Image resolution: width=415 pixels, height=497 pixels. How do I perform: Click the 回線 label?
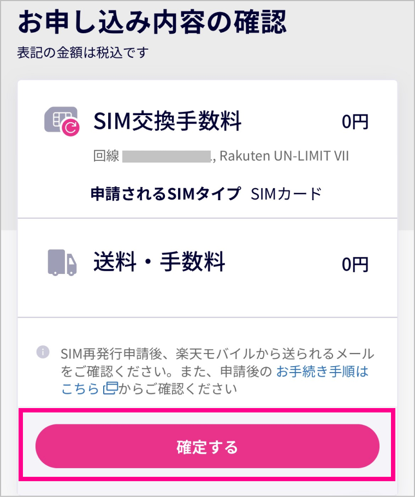tap(106, 156)
